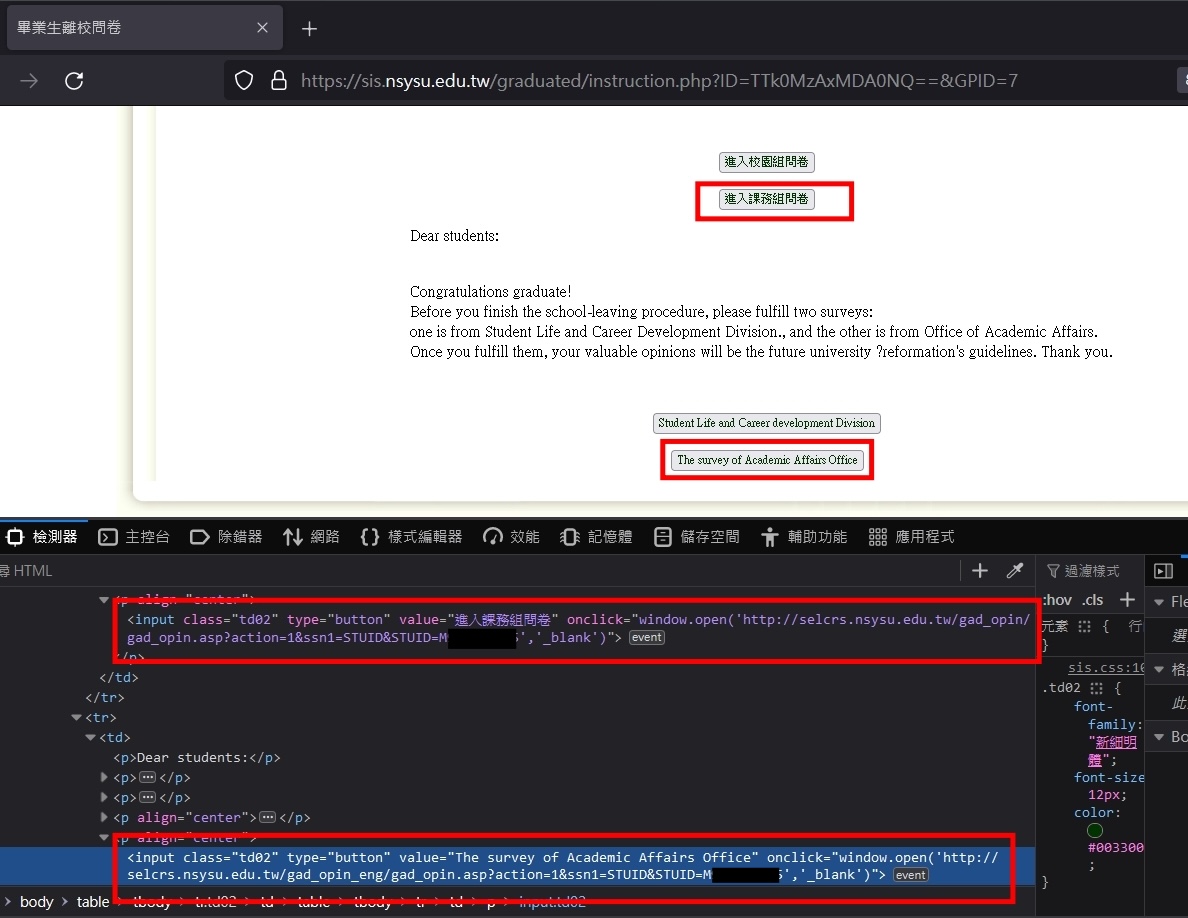Open the 應用程式 application tab
The height and width of the screenshot is (918, 1188).
pos(911,537)
